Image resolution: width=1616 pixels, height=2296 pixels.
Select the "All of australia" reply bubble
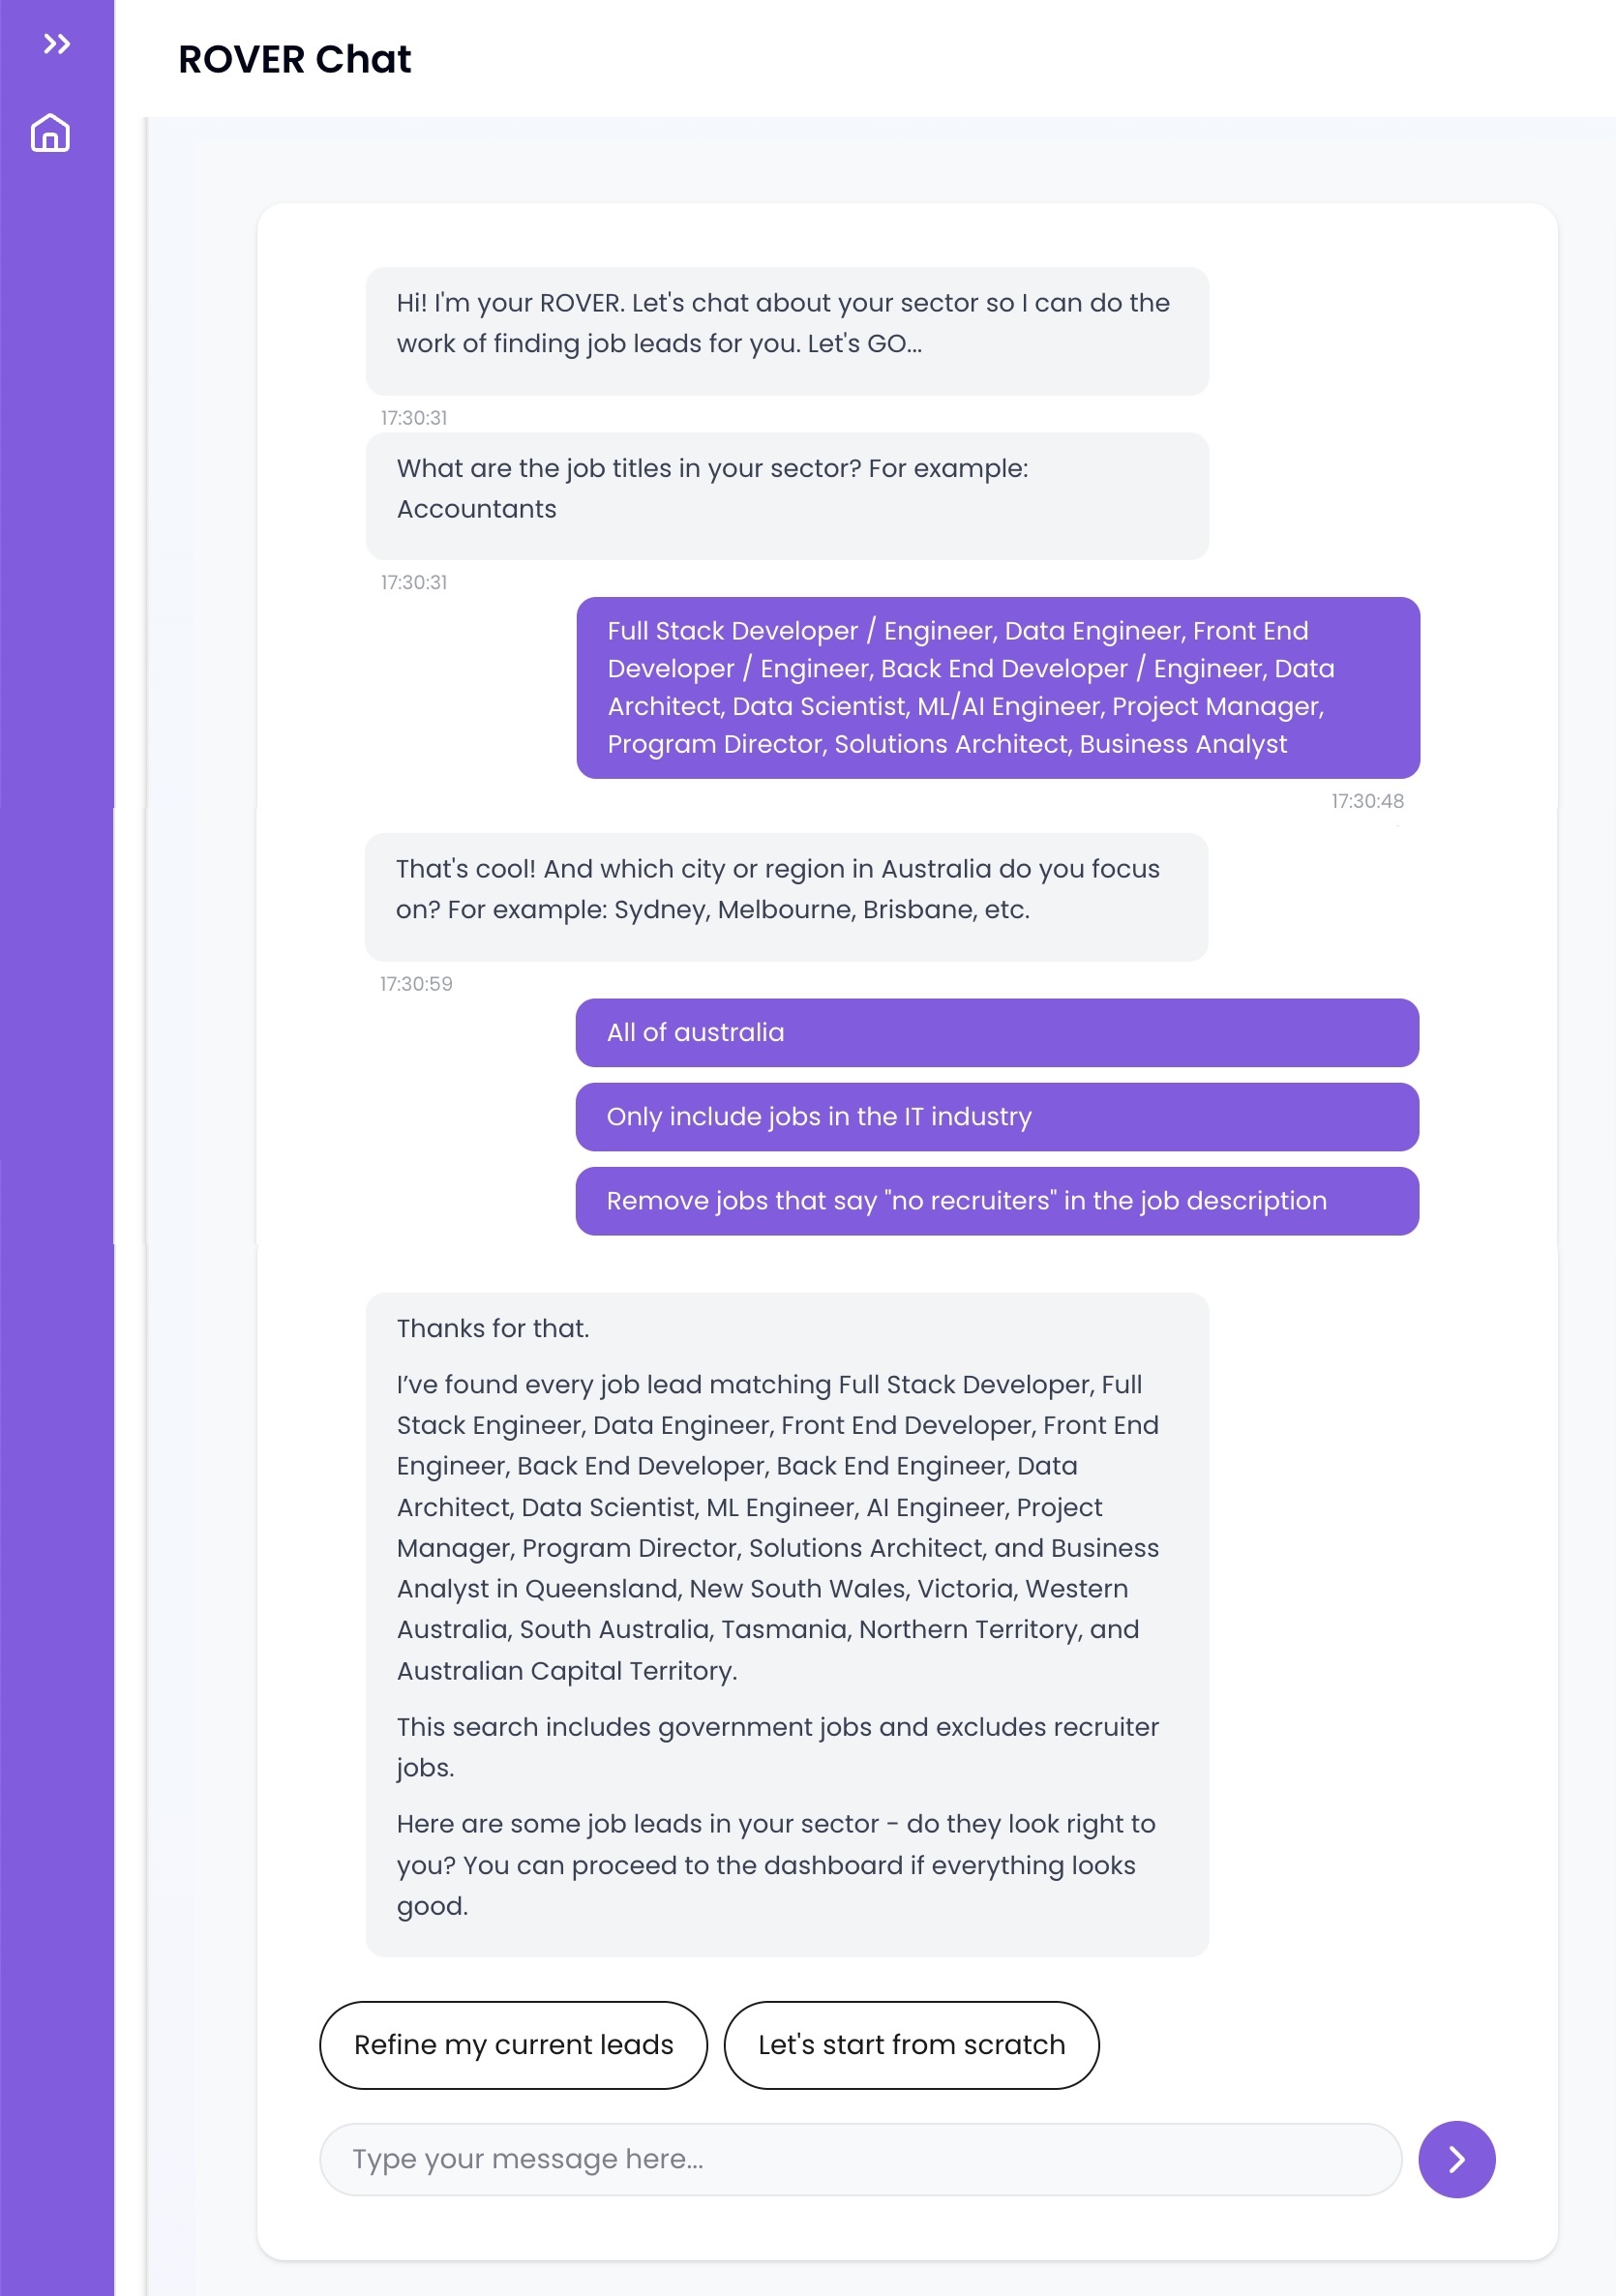pos(997,1032)
